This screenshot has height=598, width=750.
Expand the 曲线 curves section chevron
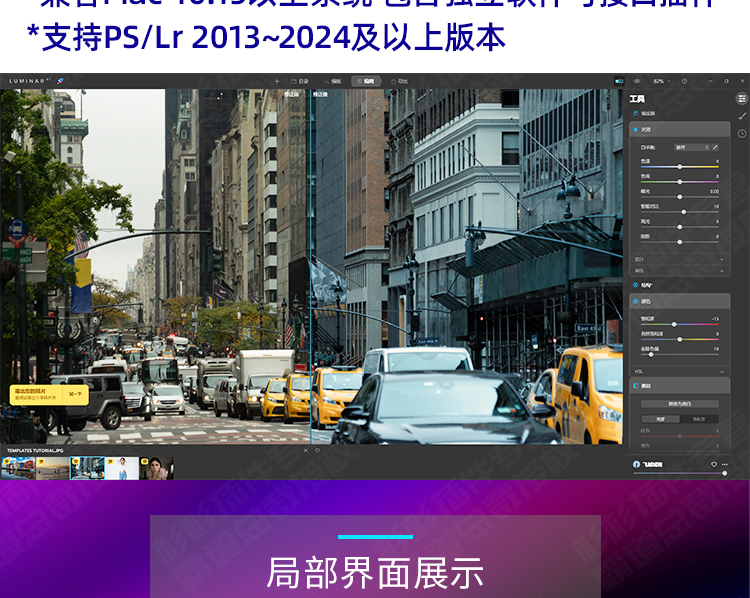[x=722, y=271]
